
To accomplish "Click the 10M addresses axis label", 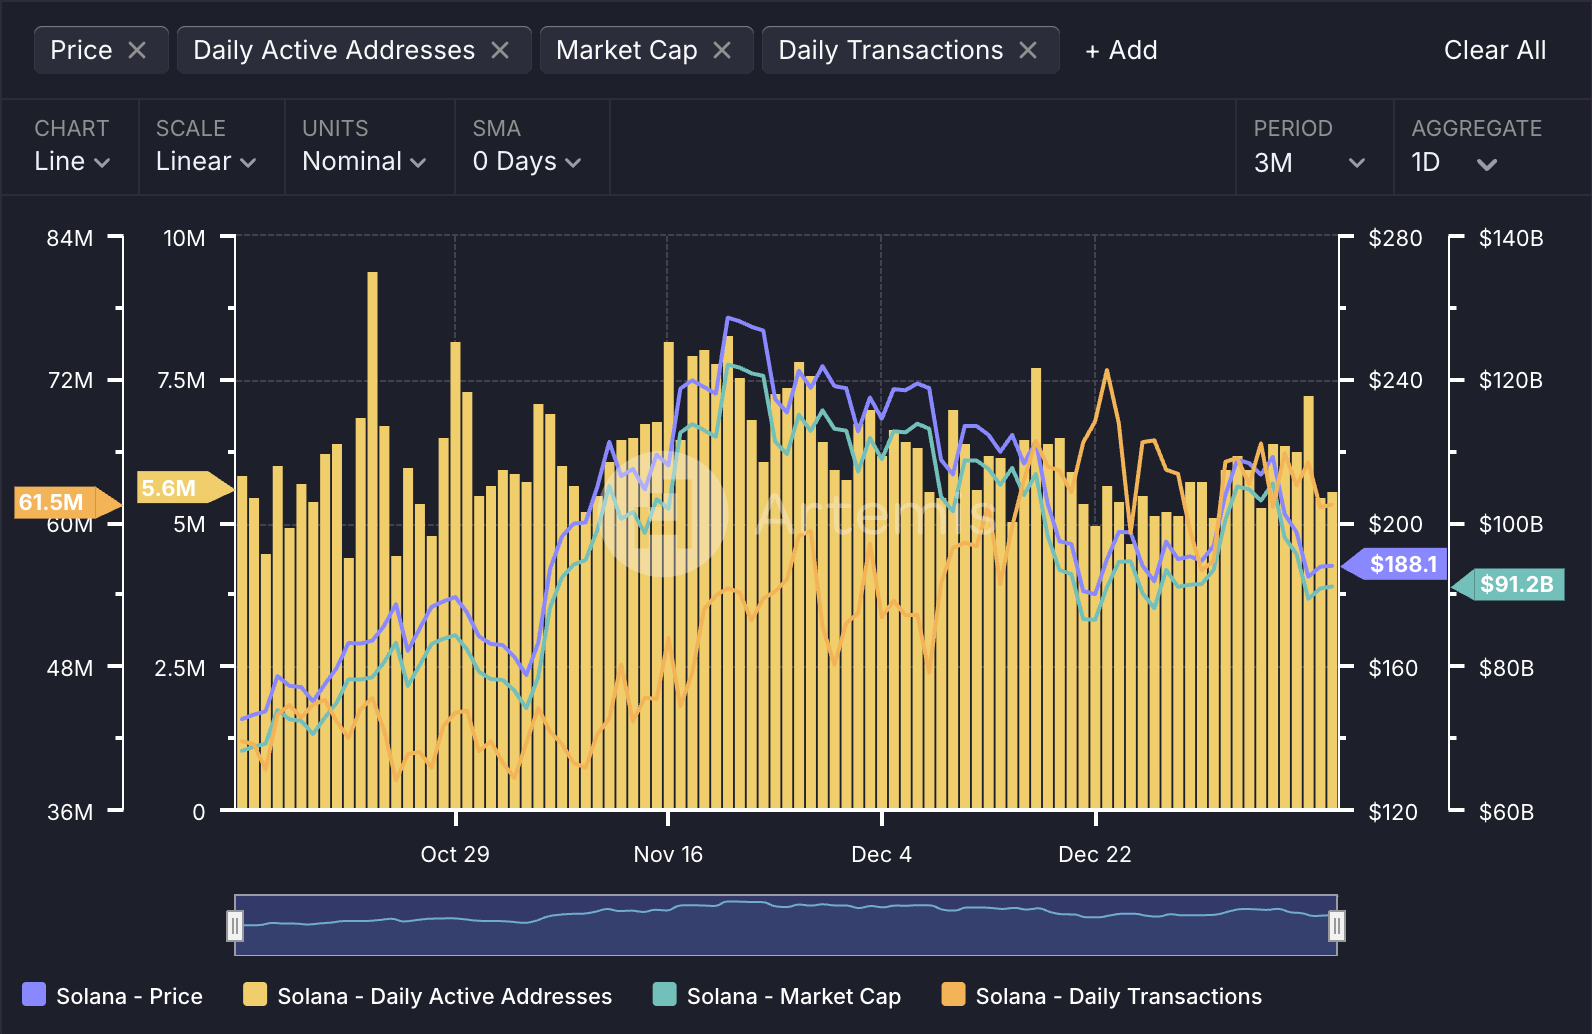I will tap(184, 238).
